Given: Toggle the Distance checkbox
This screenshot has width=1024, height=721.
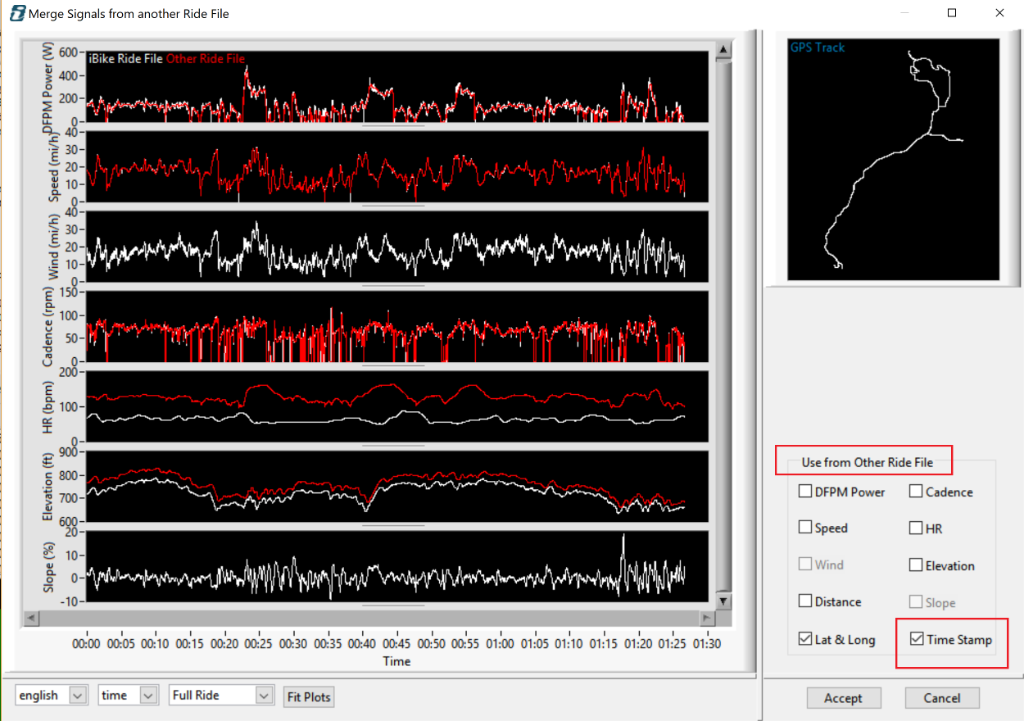Looking at the screenshot, I should pyautogui.click(x=806, y=601).
